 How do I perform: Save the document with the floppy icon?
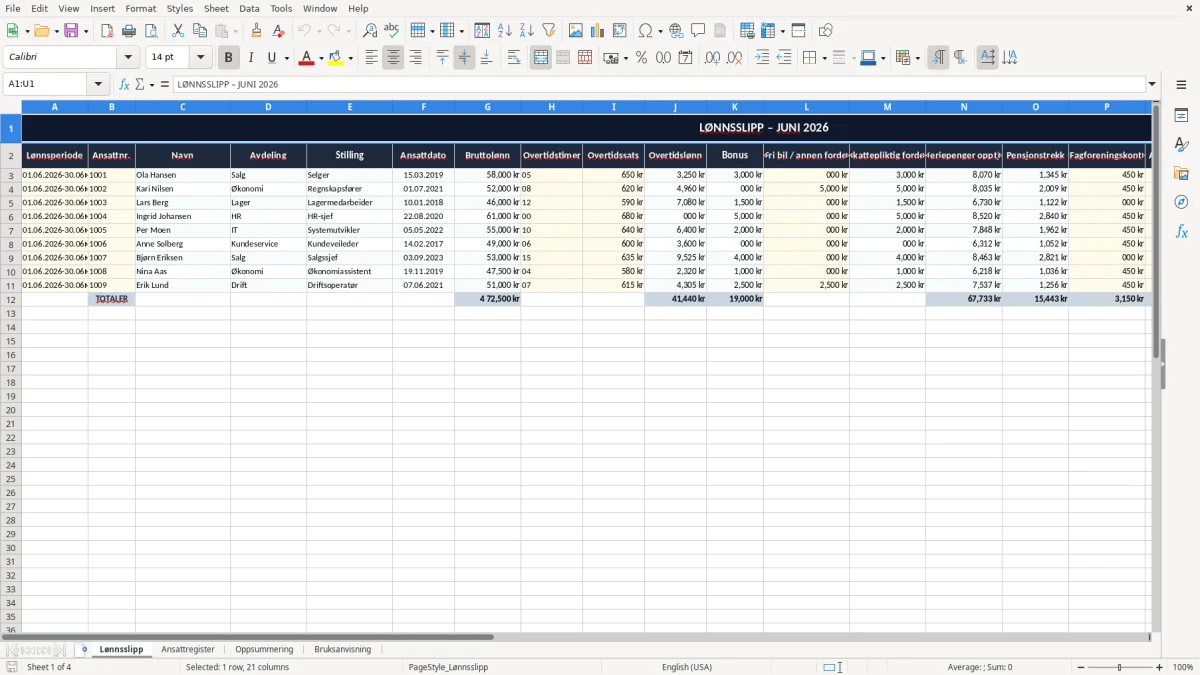pyautogui.click(x=71, y=31)
